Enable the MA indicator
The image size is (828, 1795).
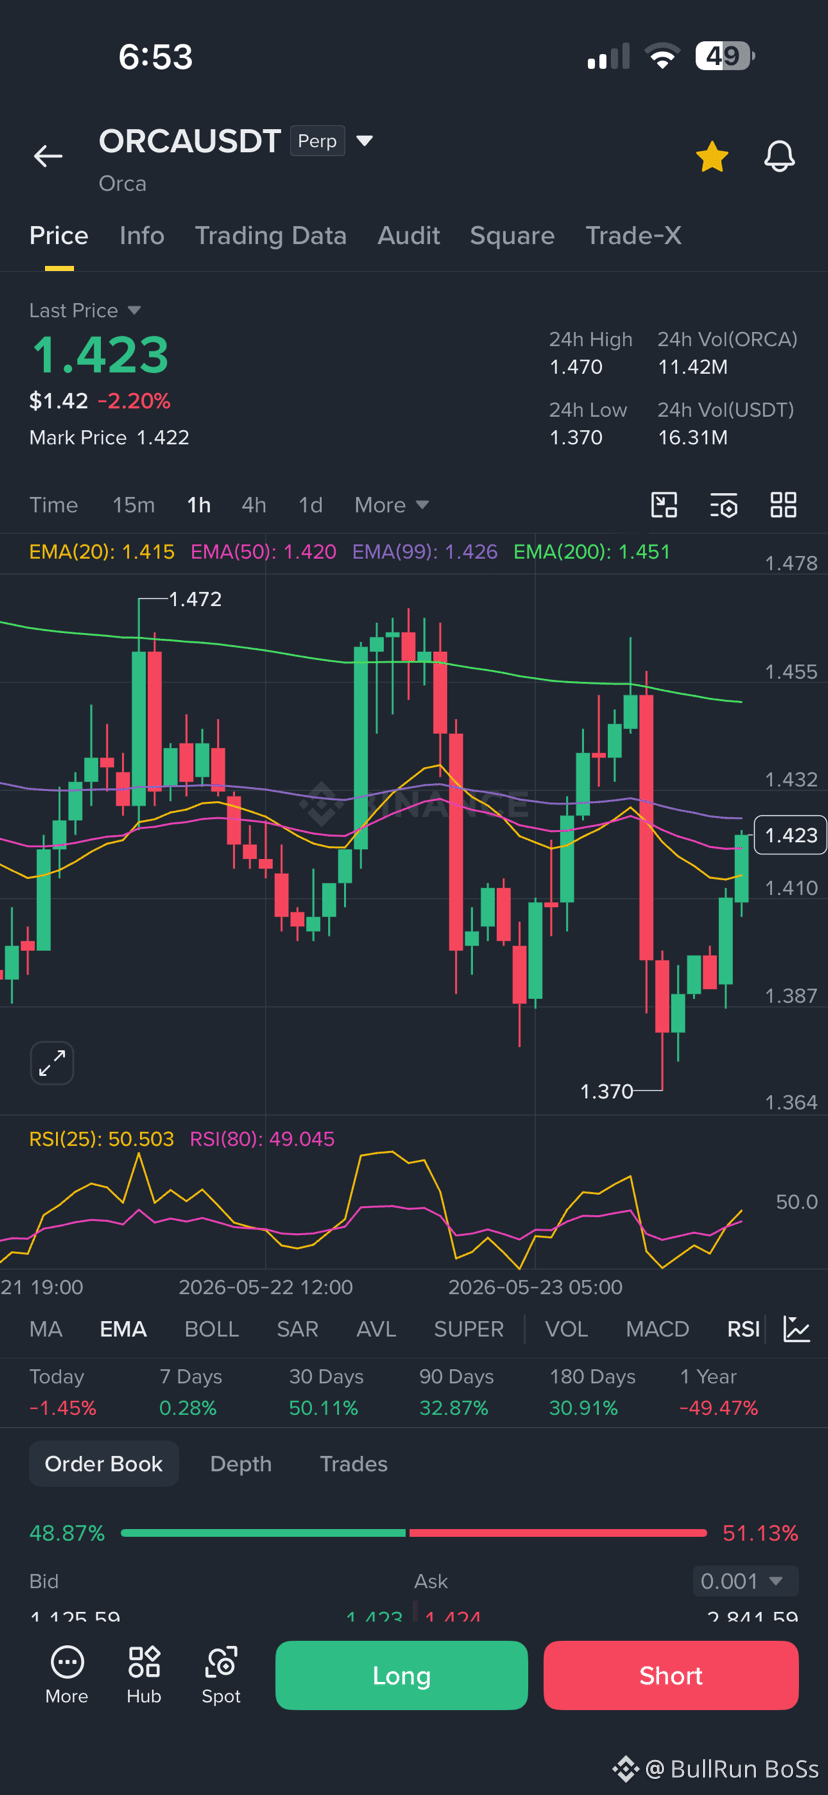pyautogui.click(x=46, y=1329)
